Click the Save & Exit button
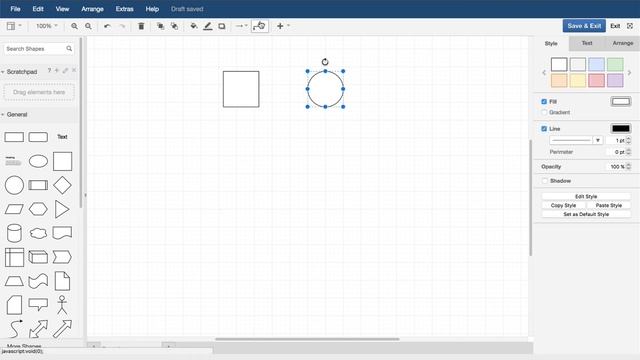640x360 pixels. pos(584,26)
